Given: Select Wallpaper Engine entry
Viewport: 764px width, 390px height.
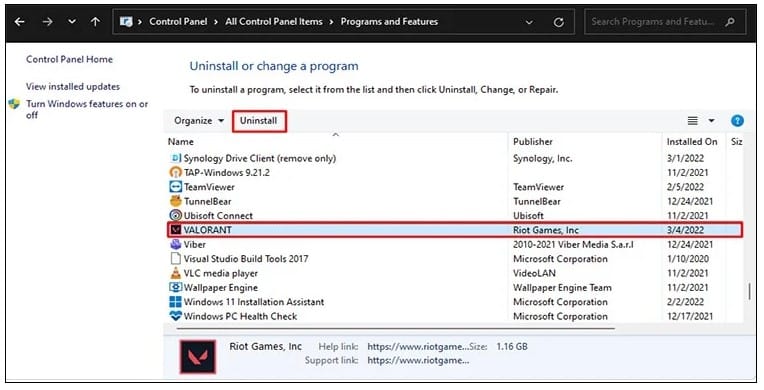Looking at the screenshot, I should pyautogui.click(x=221, y=287).
